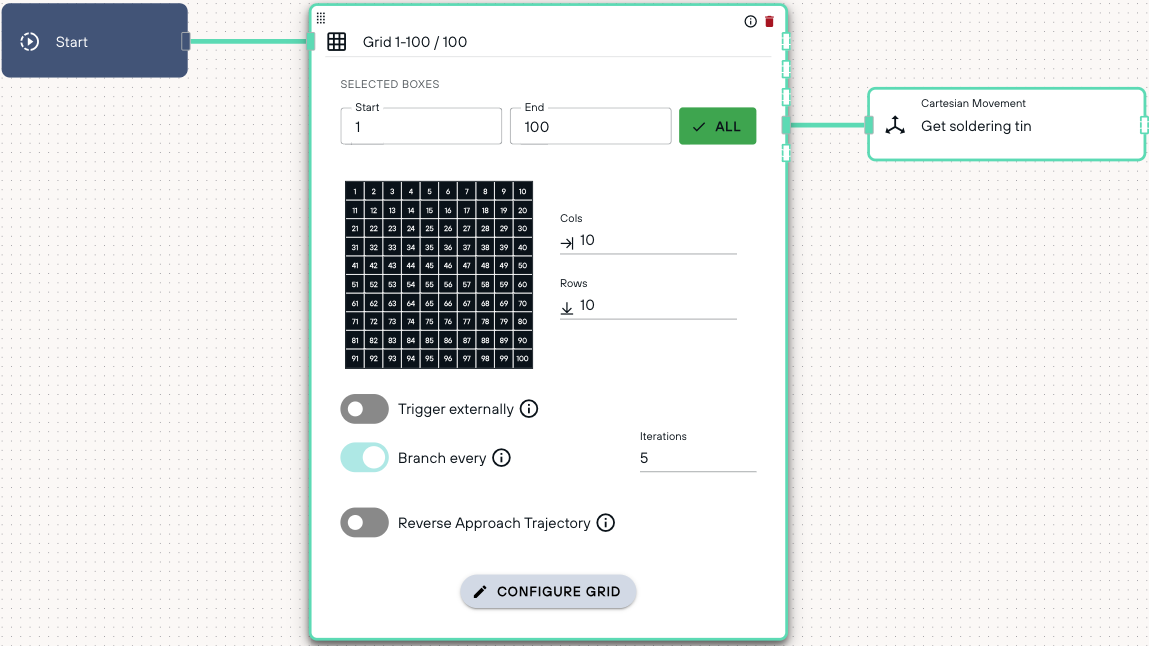Click the Start node play icon
The width and height of the screenshot is (1149, 646).
pos(29,42)
